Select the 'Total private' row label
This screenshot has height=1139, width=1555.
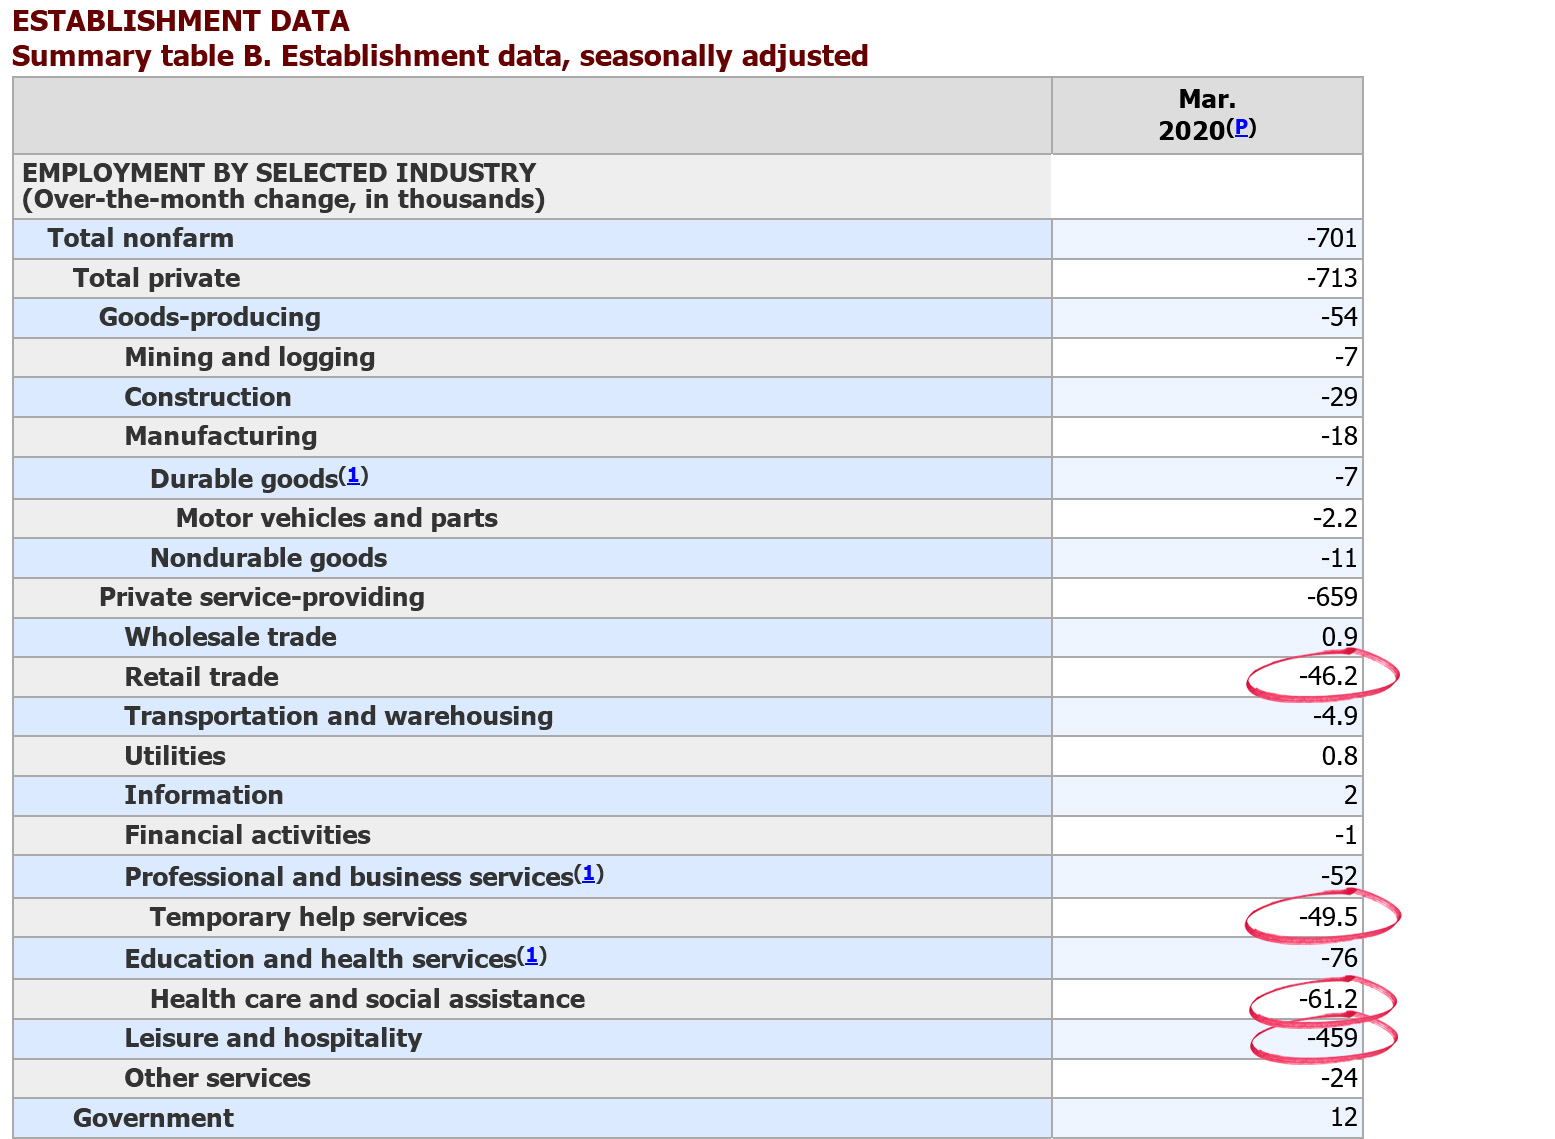[x=157, y=278]
